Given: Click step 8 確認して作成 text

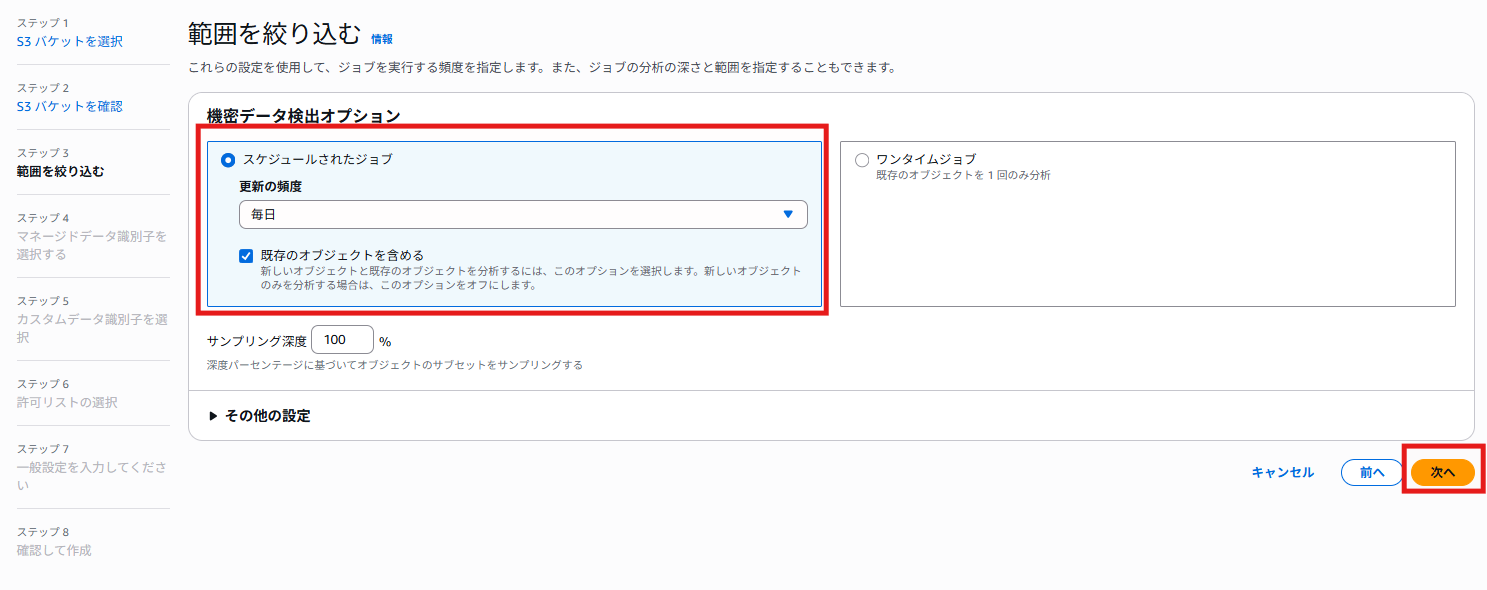Looking at the screenshot, I should (x=54, y=550).
